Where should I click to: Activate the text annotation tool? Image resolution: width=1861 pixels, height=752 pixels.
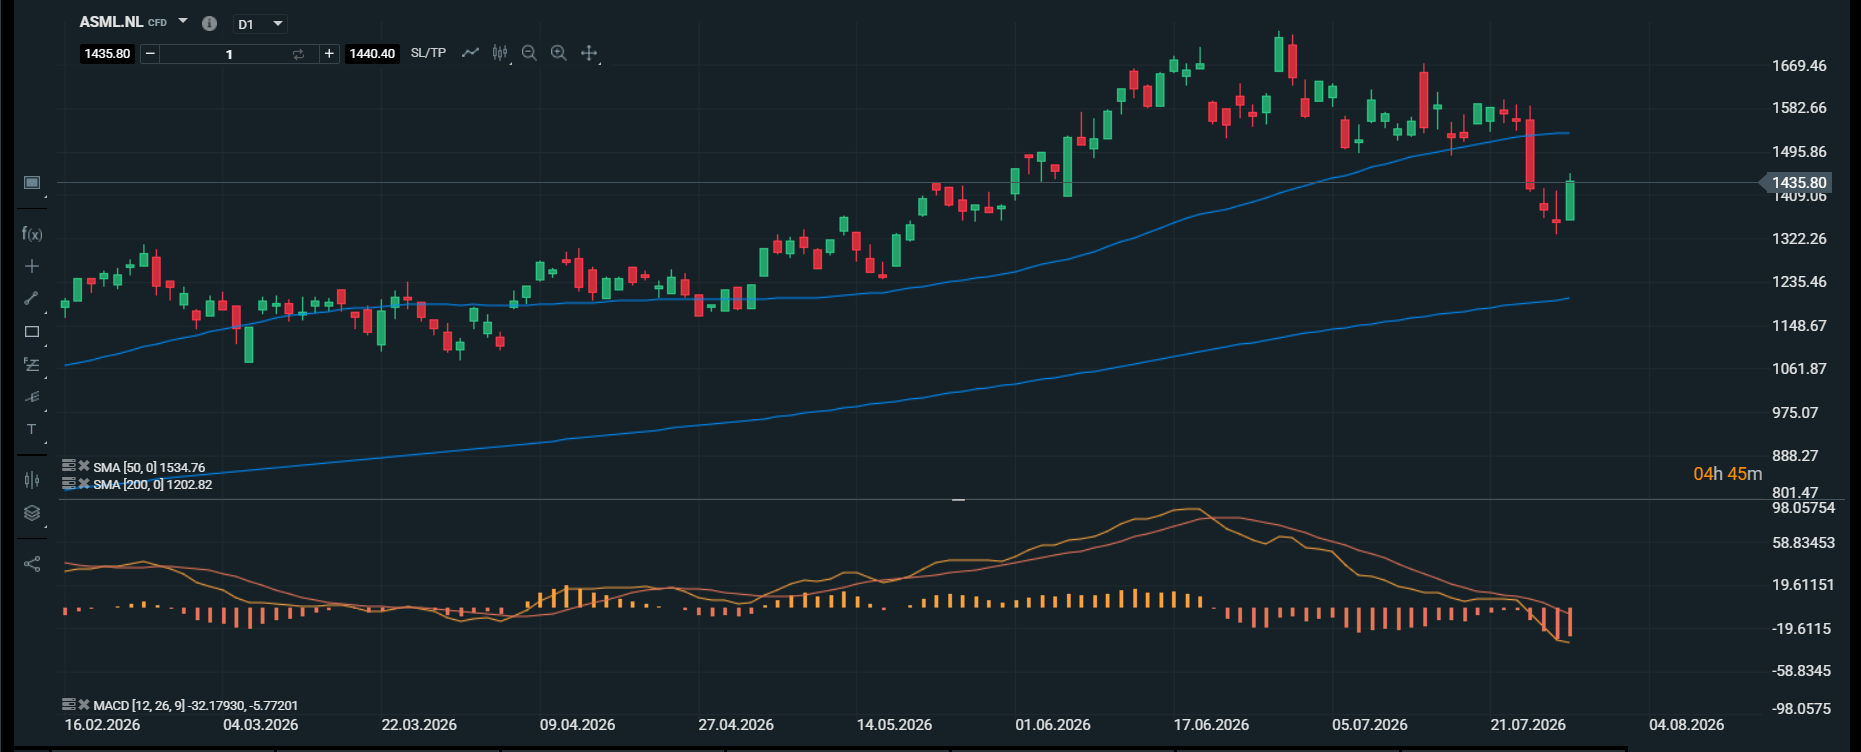[32, 429]
